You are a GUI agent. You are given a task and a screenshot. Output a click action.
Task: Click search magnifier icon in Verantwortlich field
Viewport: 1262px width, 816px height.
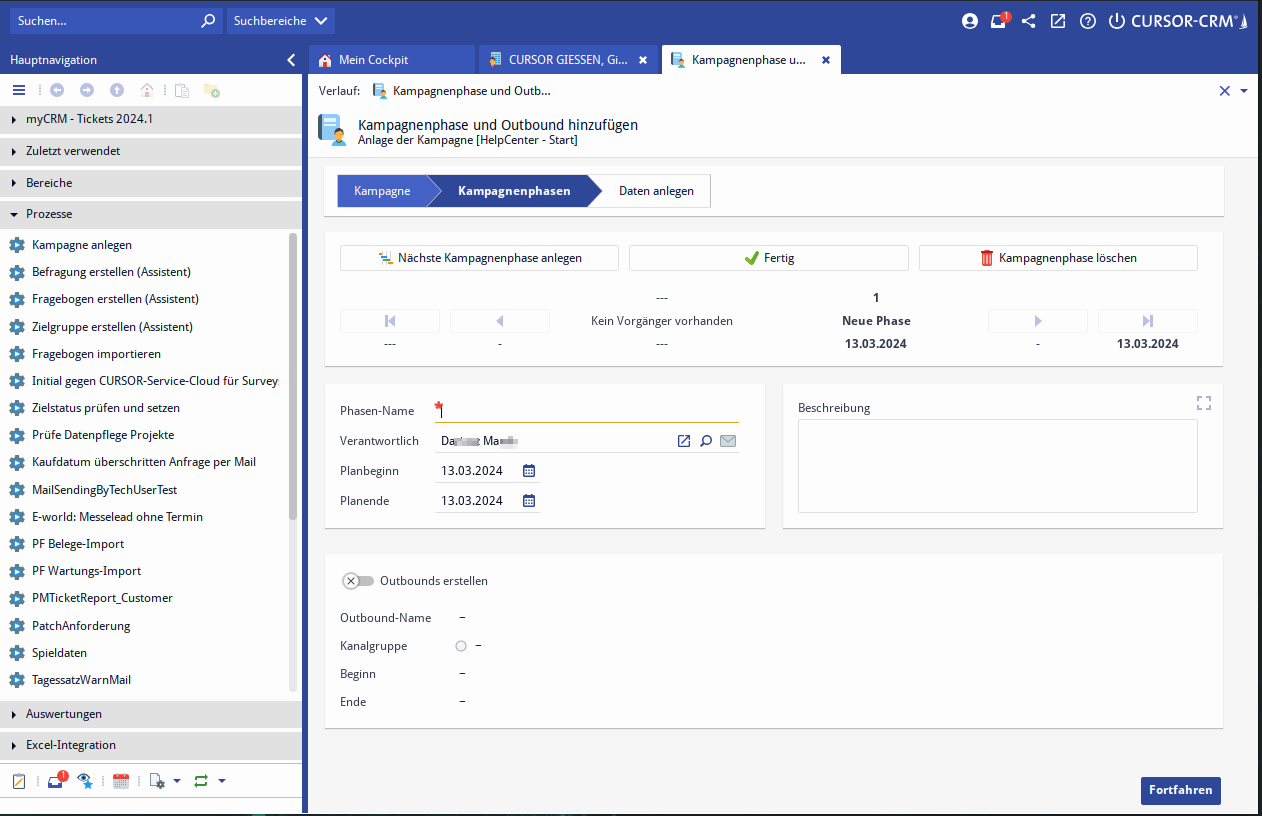pos(706,441)
